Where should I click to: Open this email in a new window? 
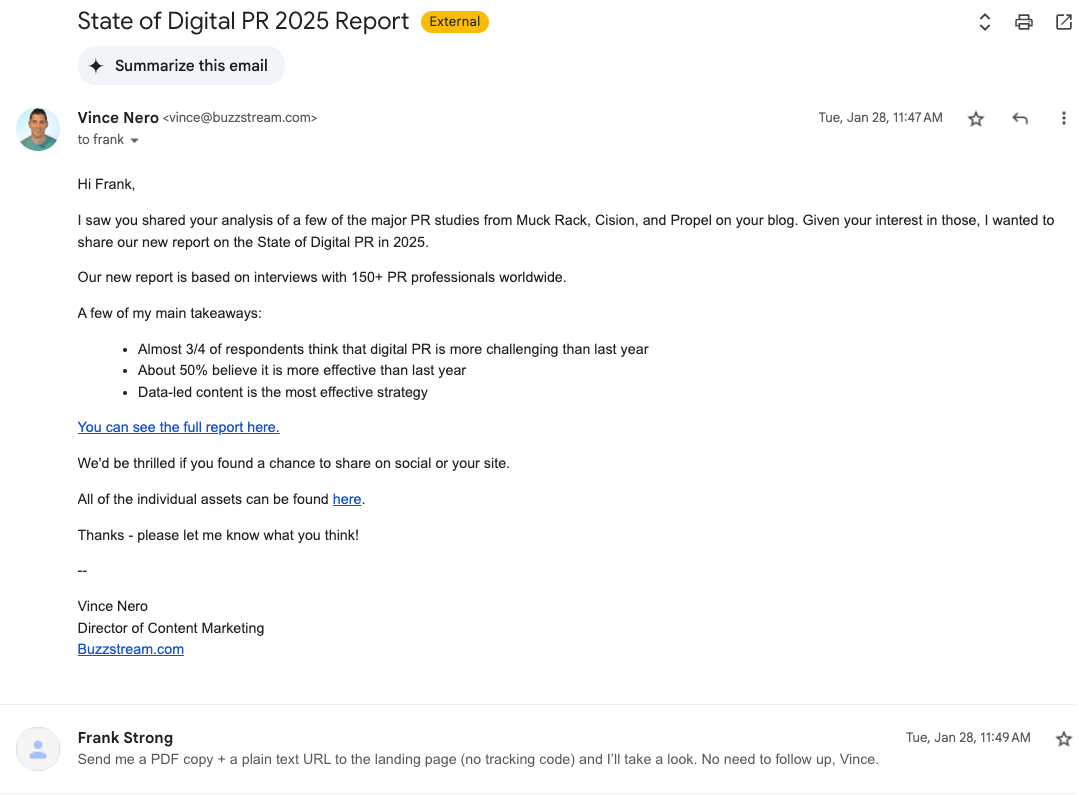point(1063,21)
